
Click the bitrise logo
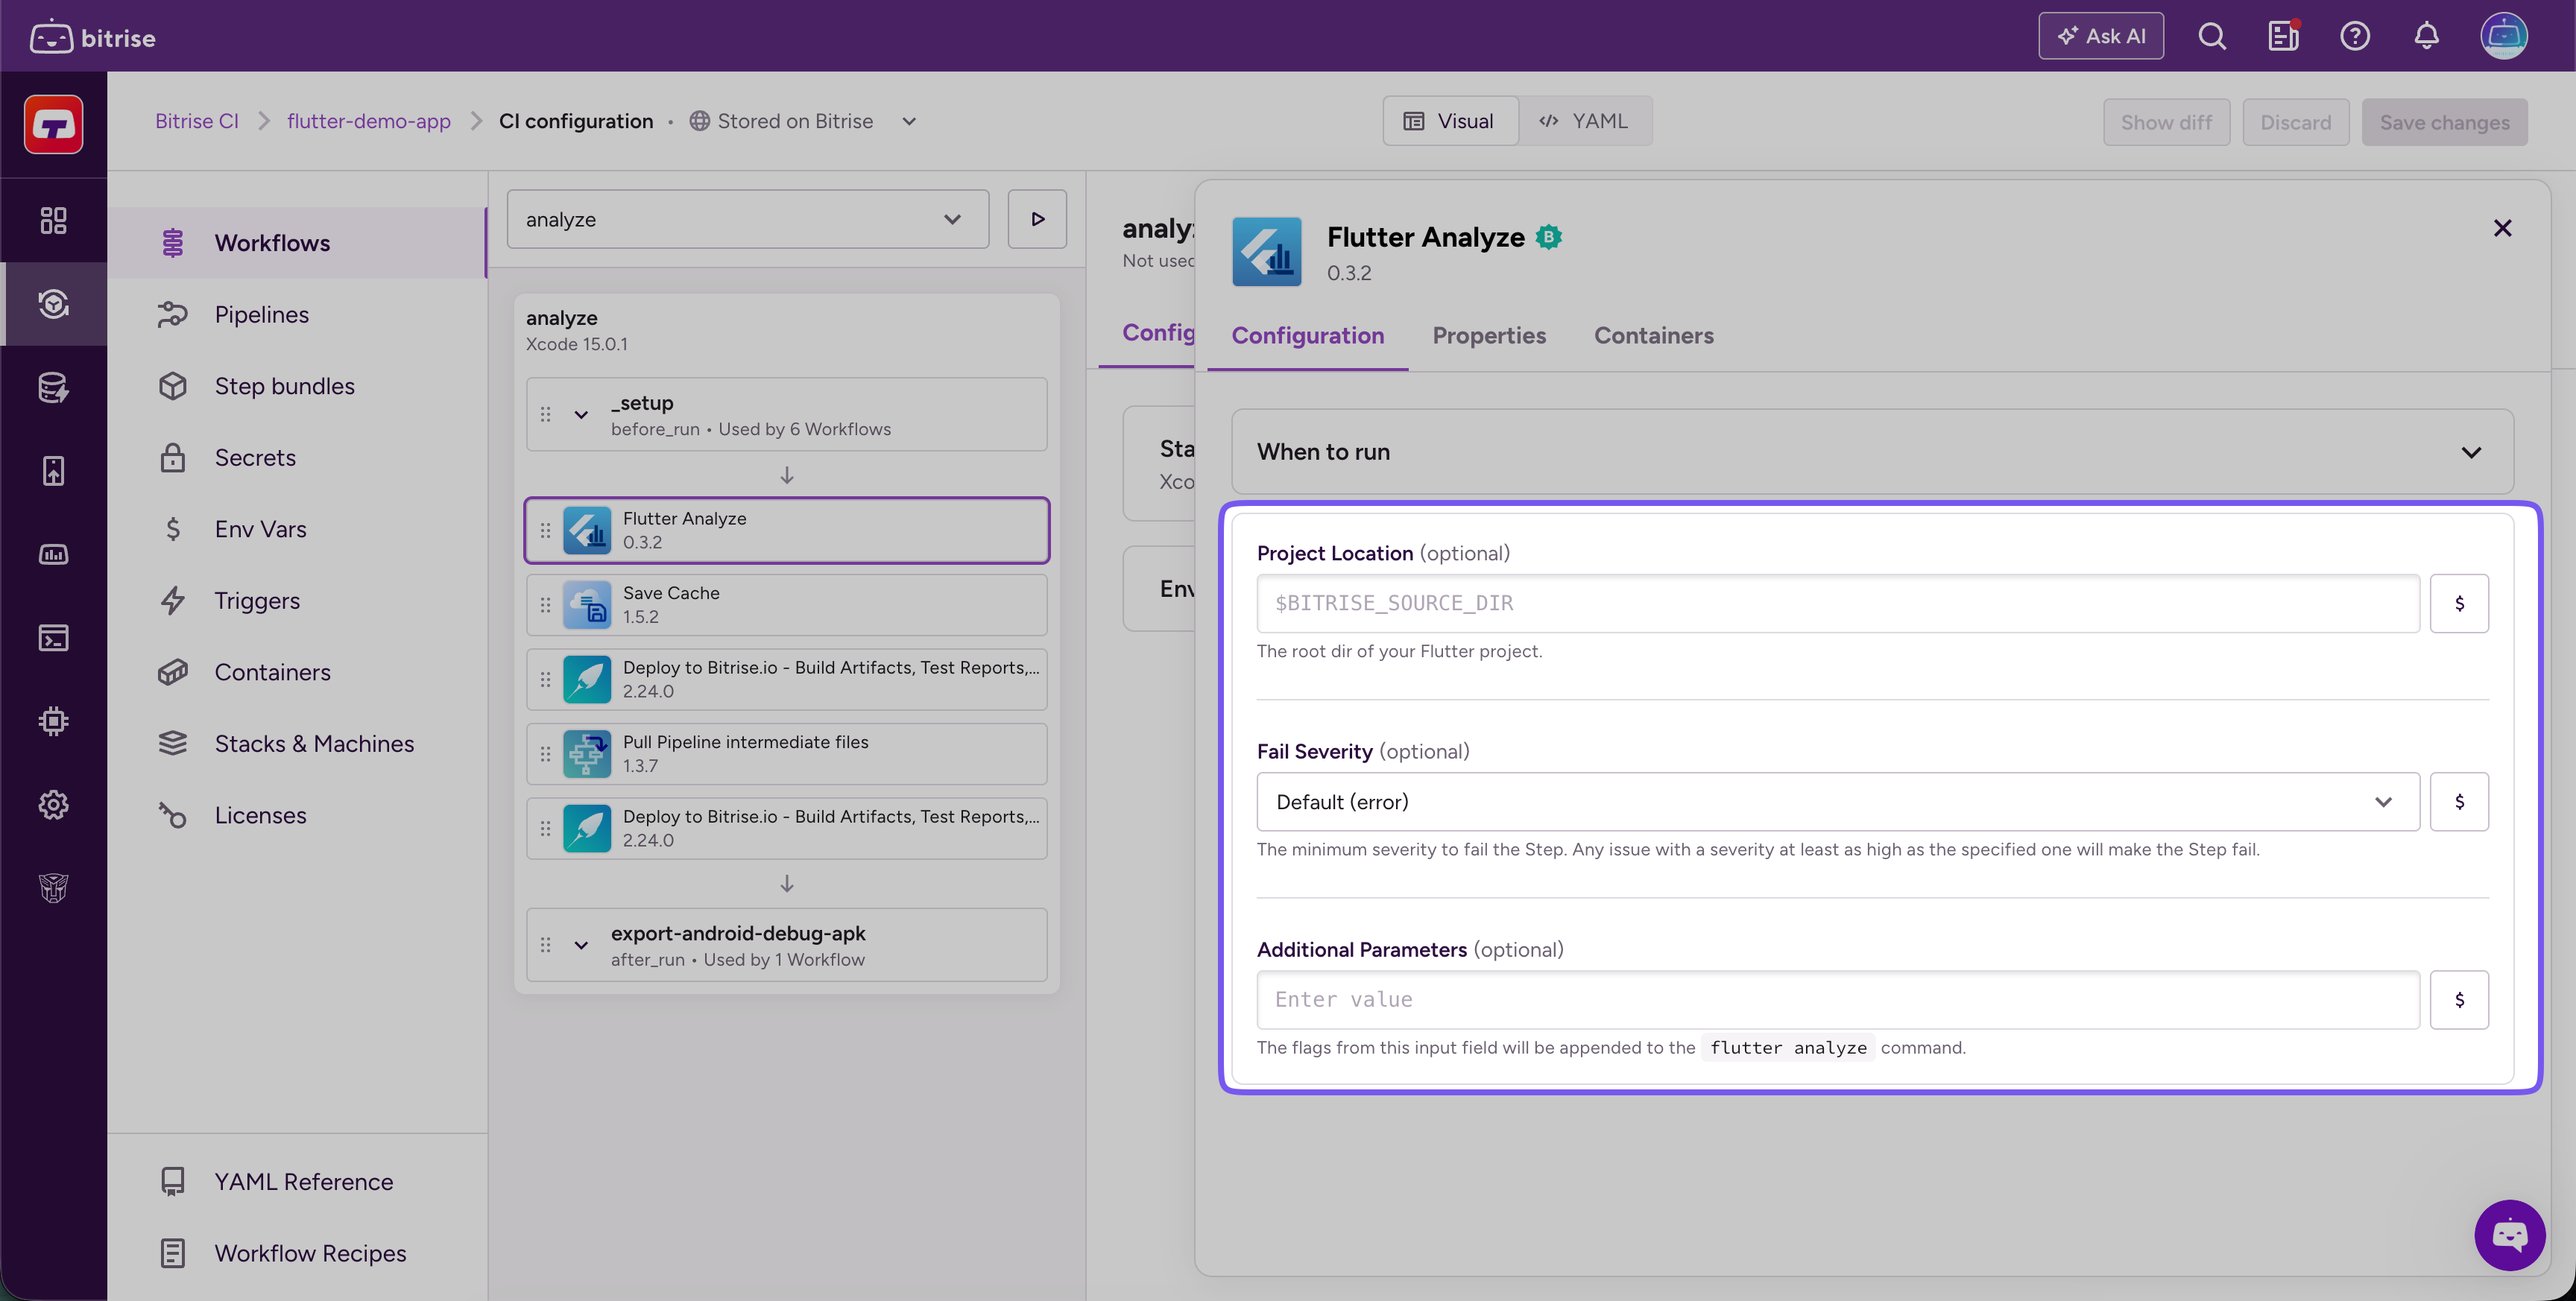(x=93, y=37)
